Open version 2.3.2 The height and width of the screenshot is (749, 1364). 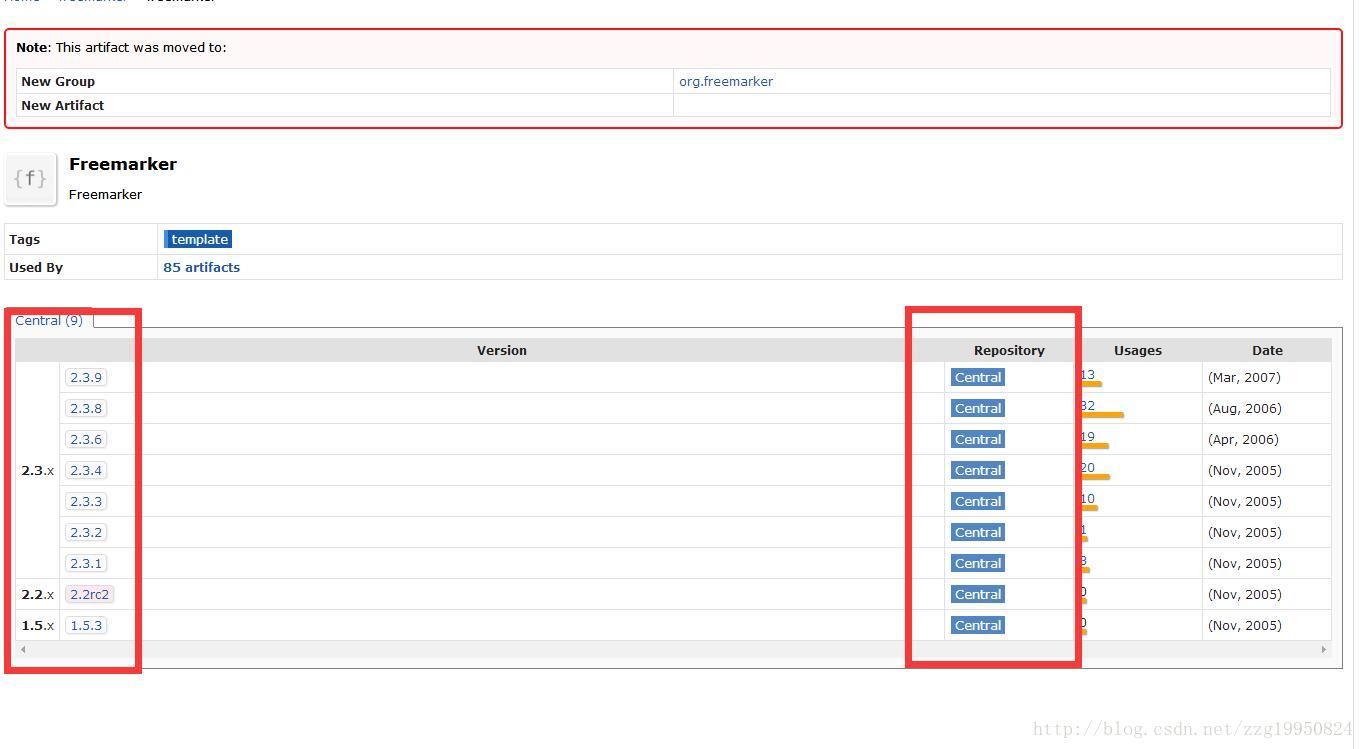click(x=86, y=532)
